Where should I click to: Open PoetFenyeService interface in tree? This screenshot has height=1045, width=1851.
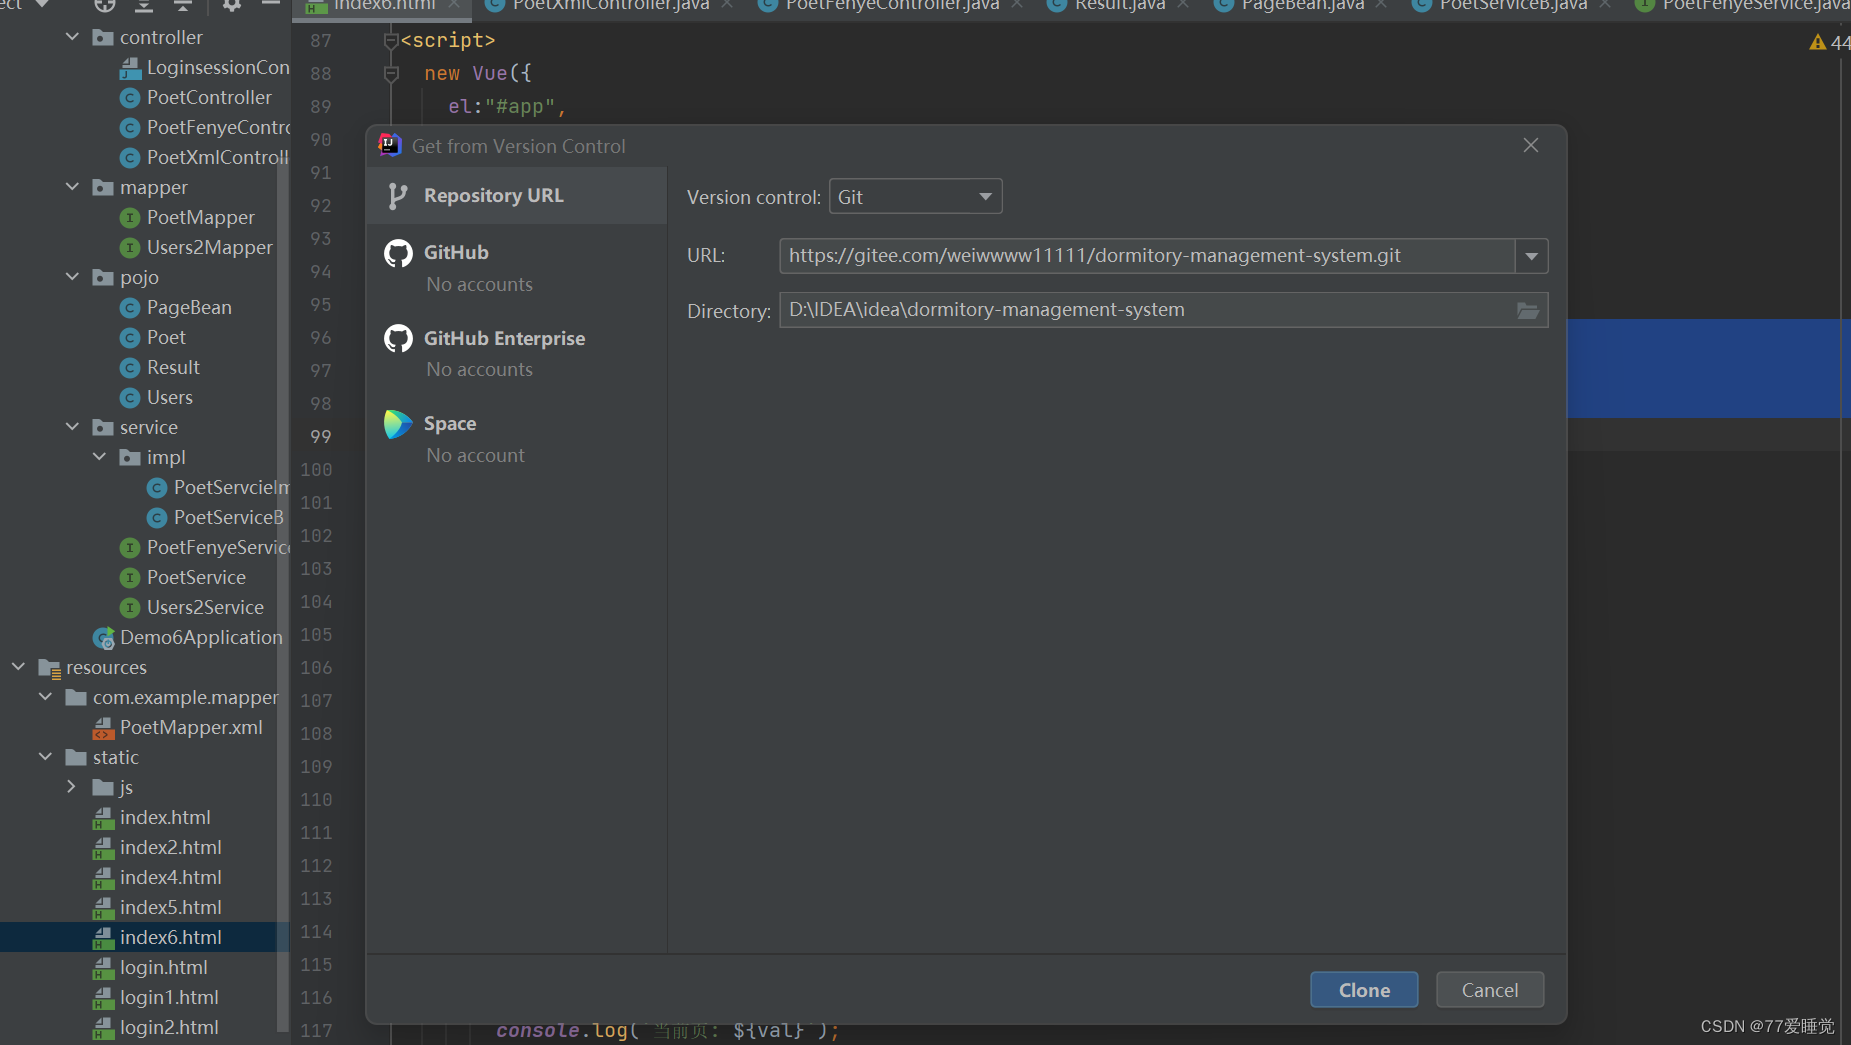click(x=205, y=547)
